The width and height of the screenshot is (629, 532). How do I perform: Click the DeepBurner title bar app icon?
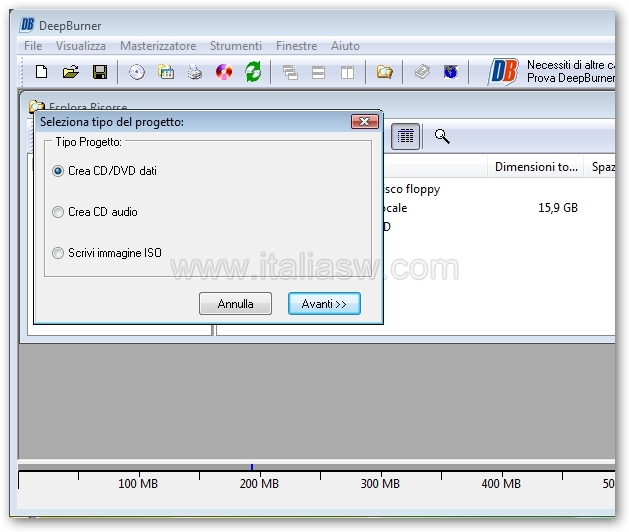(27, 25)
